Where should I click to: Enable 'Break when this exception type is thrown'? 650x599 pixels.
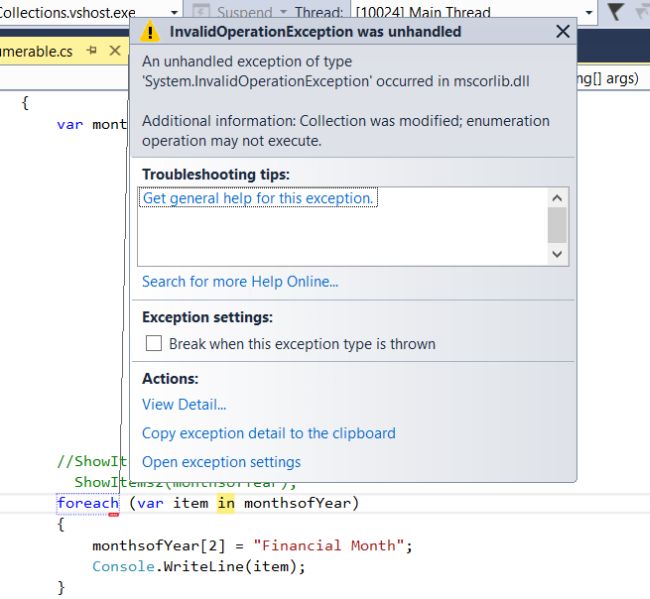click(x=154, y=344)
